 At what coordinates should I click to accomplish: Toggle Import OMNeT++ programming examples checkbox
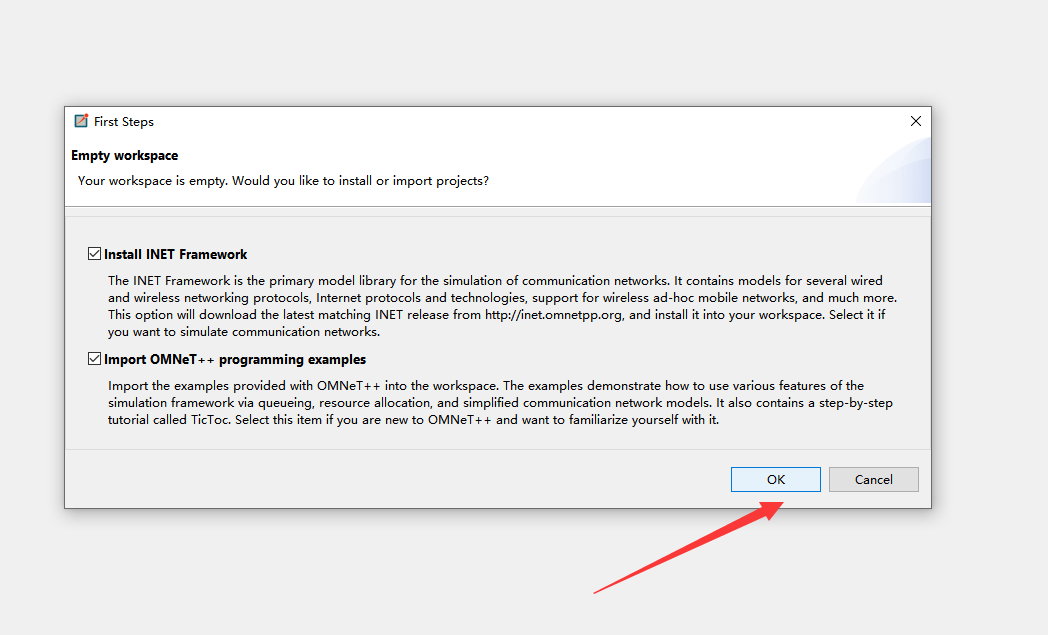click(94, 359)
